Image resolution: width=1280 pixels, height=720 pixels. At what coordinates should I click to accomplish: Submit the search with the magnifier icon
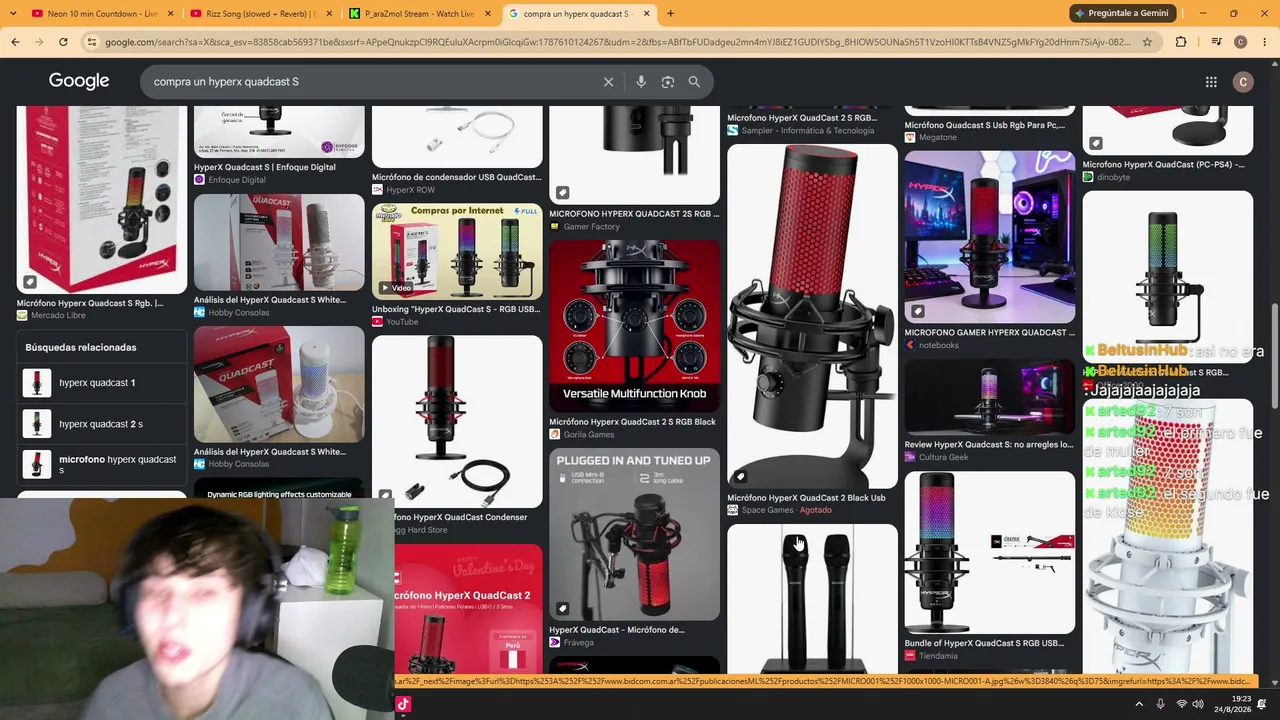tap(694, 82)
